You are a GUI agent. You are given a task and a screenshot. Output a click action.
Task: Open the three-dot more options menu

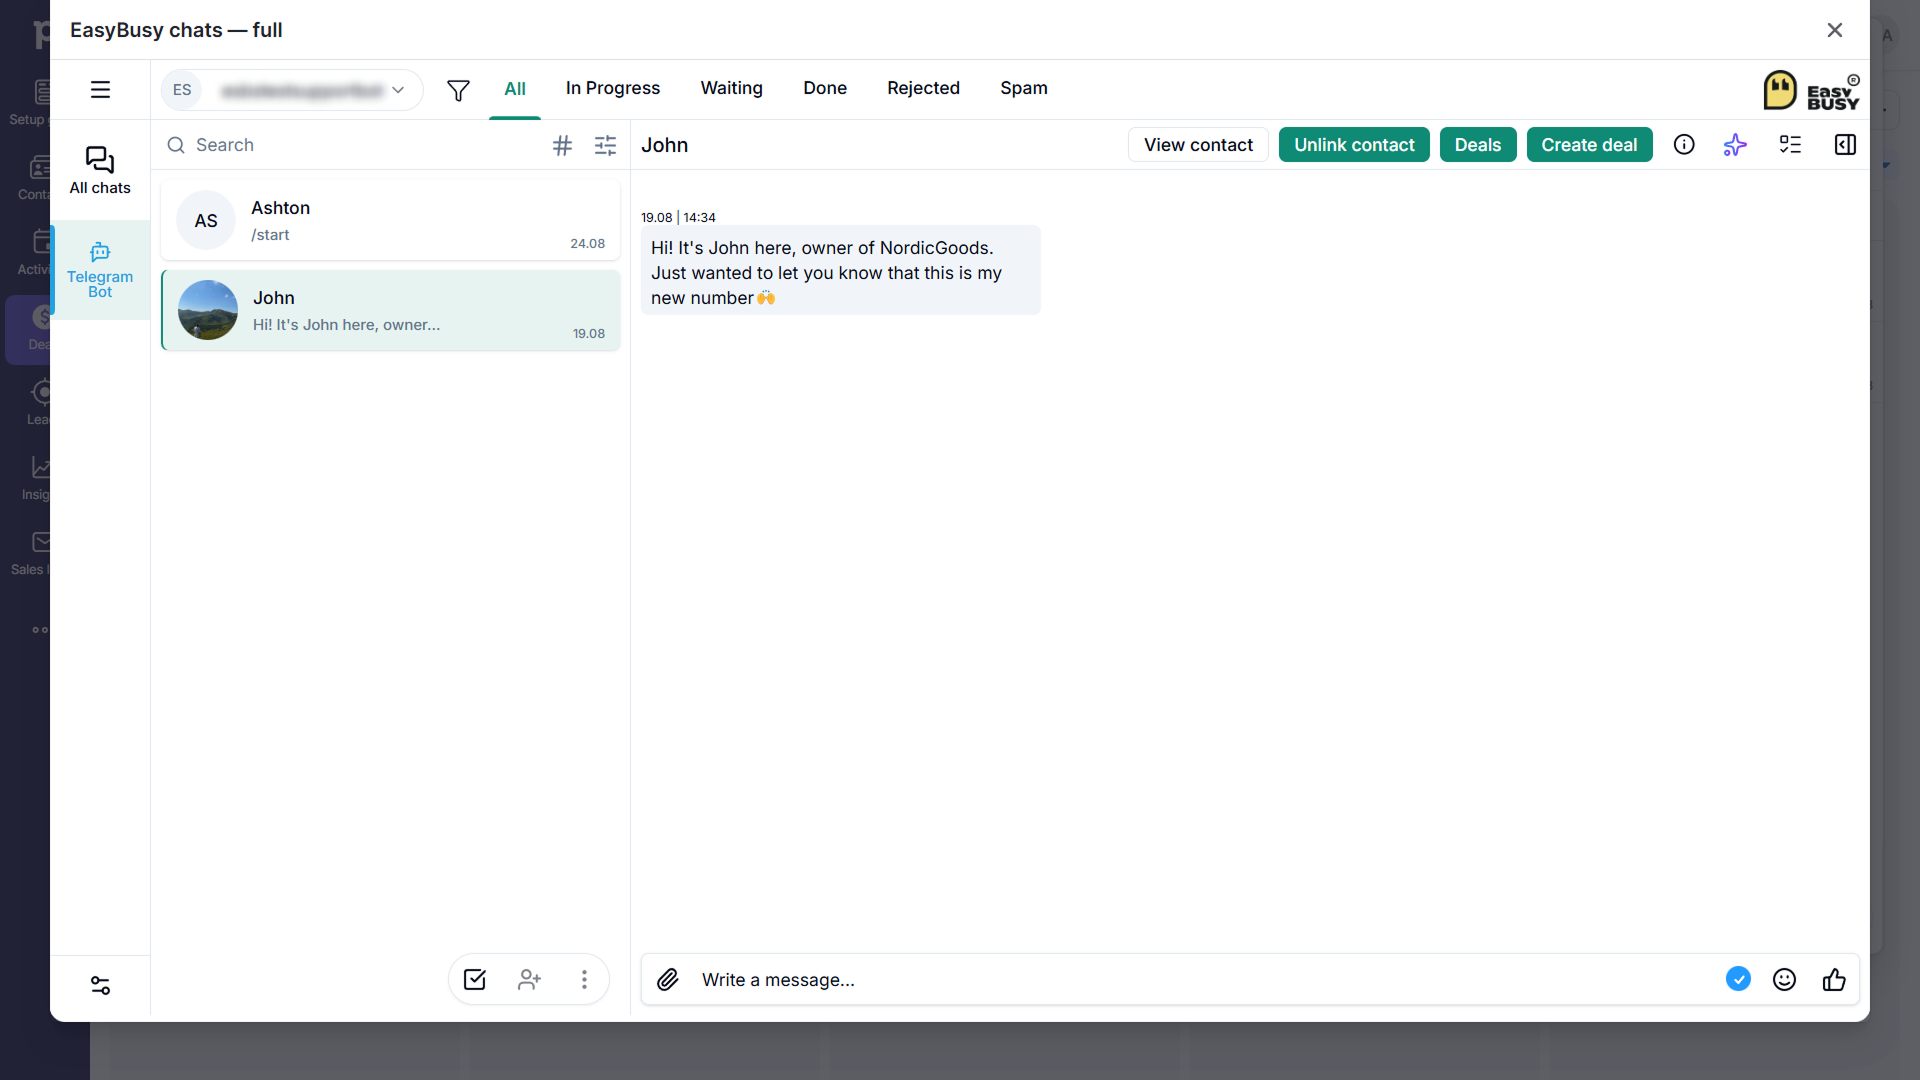pos(584,980)
